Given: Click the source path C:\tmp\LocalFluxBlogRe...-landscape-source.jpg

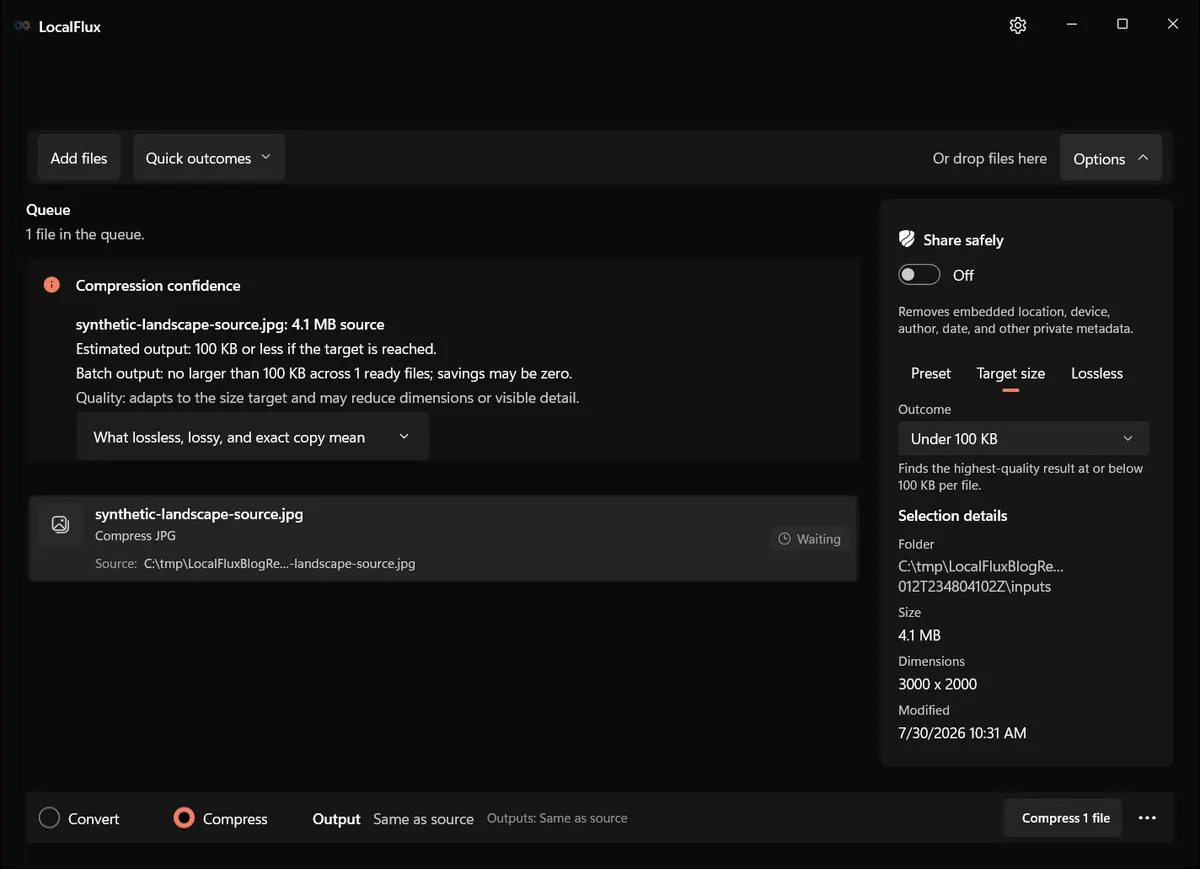Looking at the screenshot, I should 279,563.
